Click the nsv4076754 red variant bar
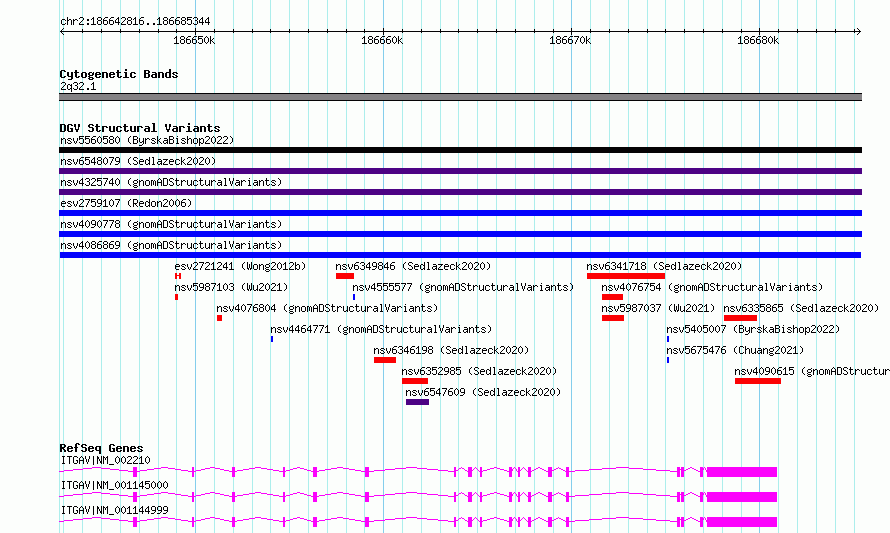 [x=612, y=297]
